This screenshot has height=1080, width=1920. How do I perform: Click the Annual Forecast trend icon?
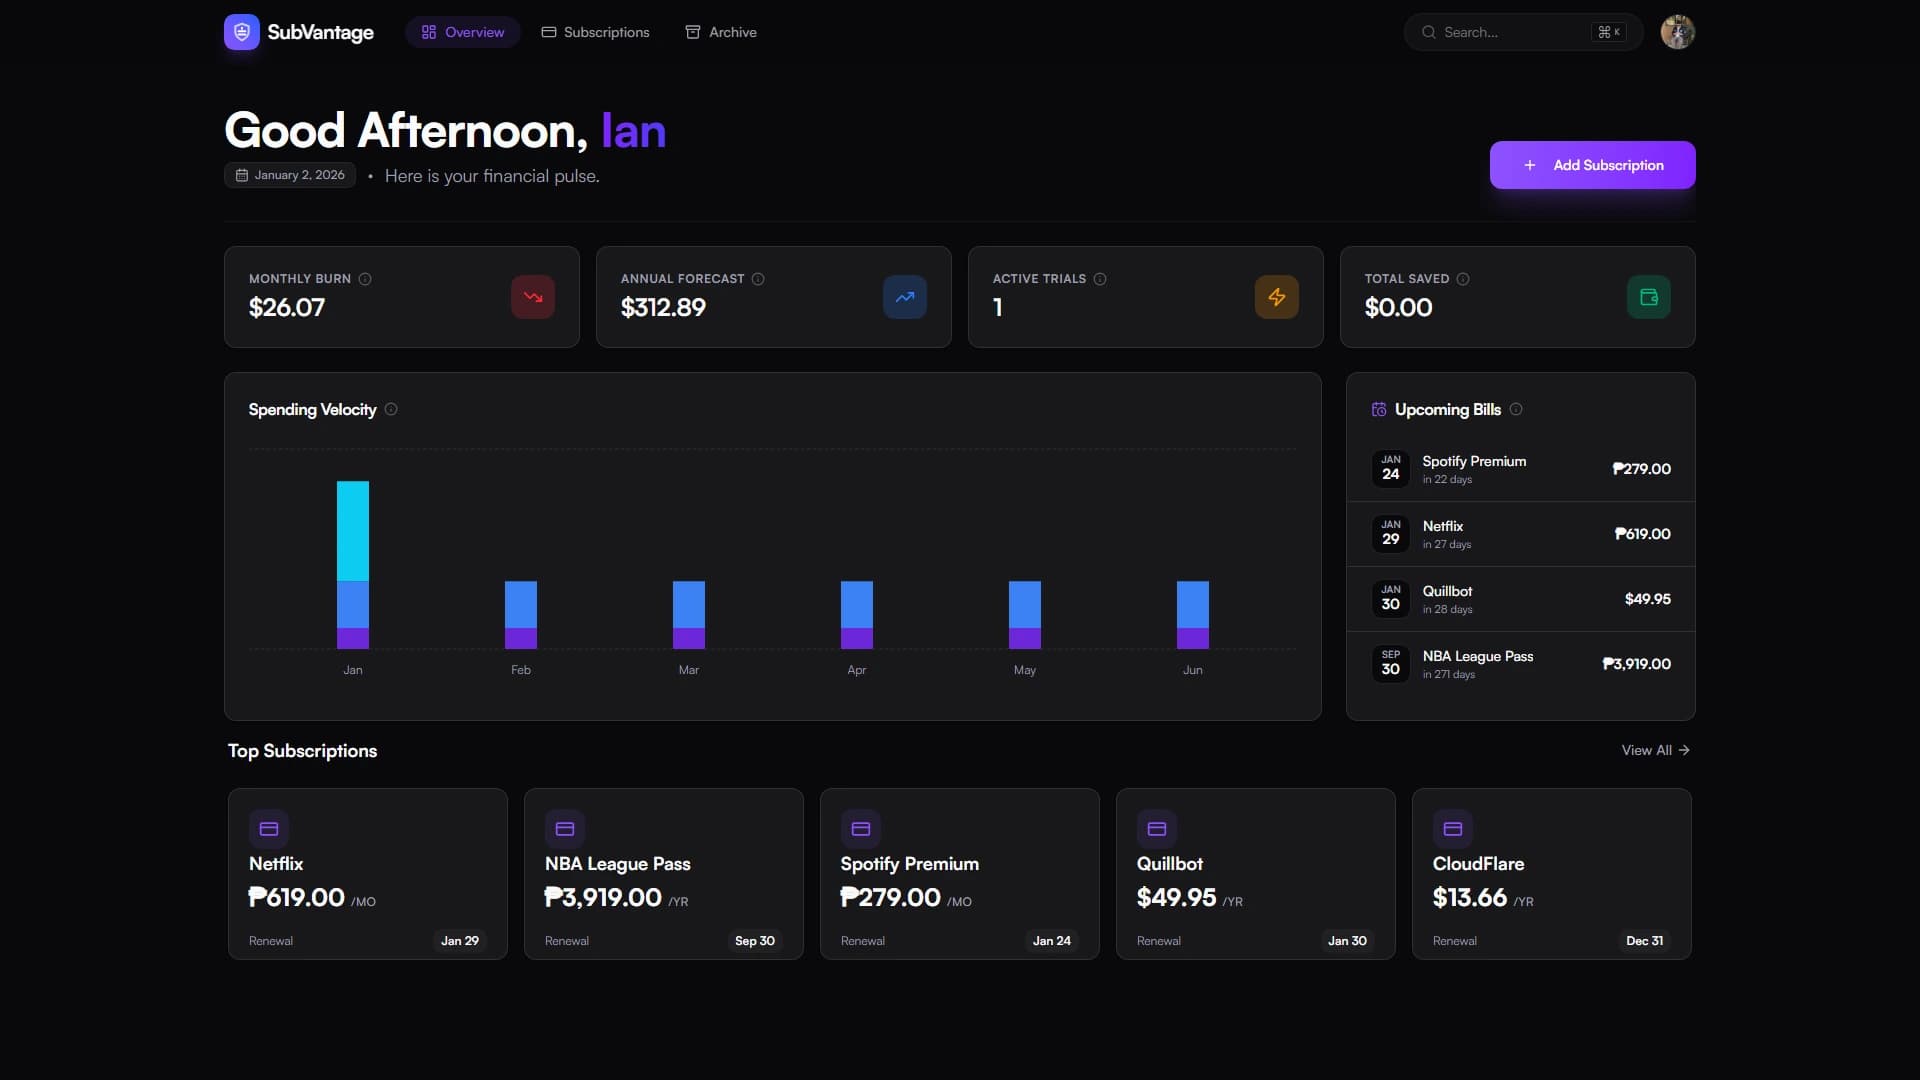pyautogui.click(x=904, y=296)
